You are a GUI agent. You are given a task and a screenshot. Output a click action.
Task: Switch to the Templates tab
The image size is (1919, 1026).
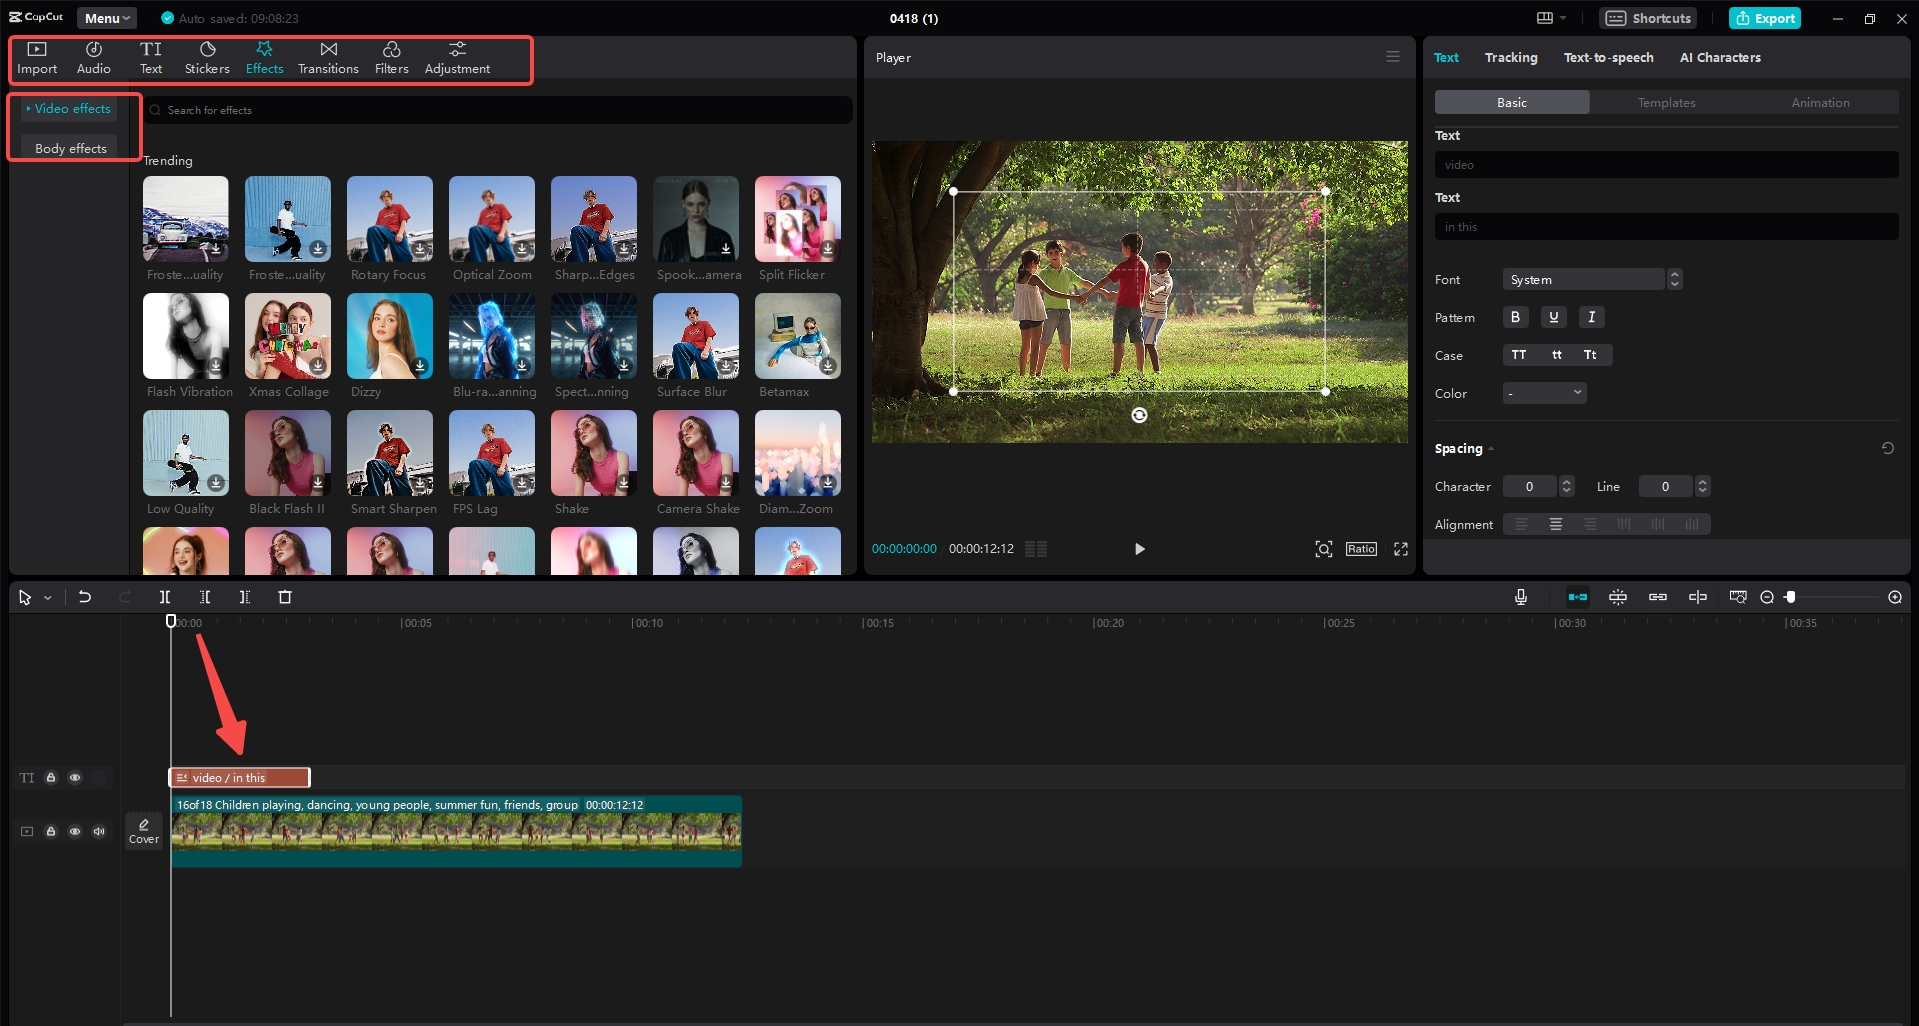[x=1665, y=102]
